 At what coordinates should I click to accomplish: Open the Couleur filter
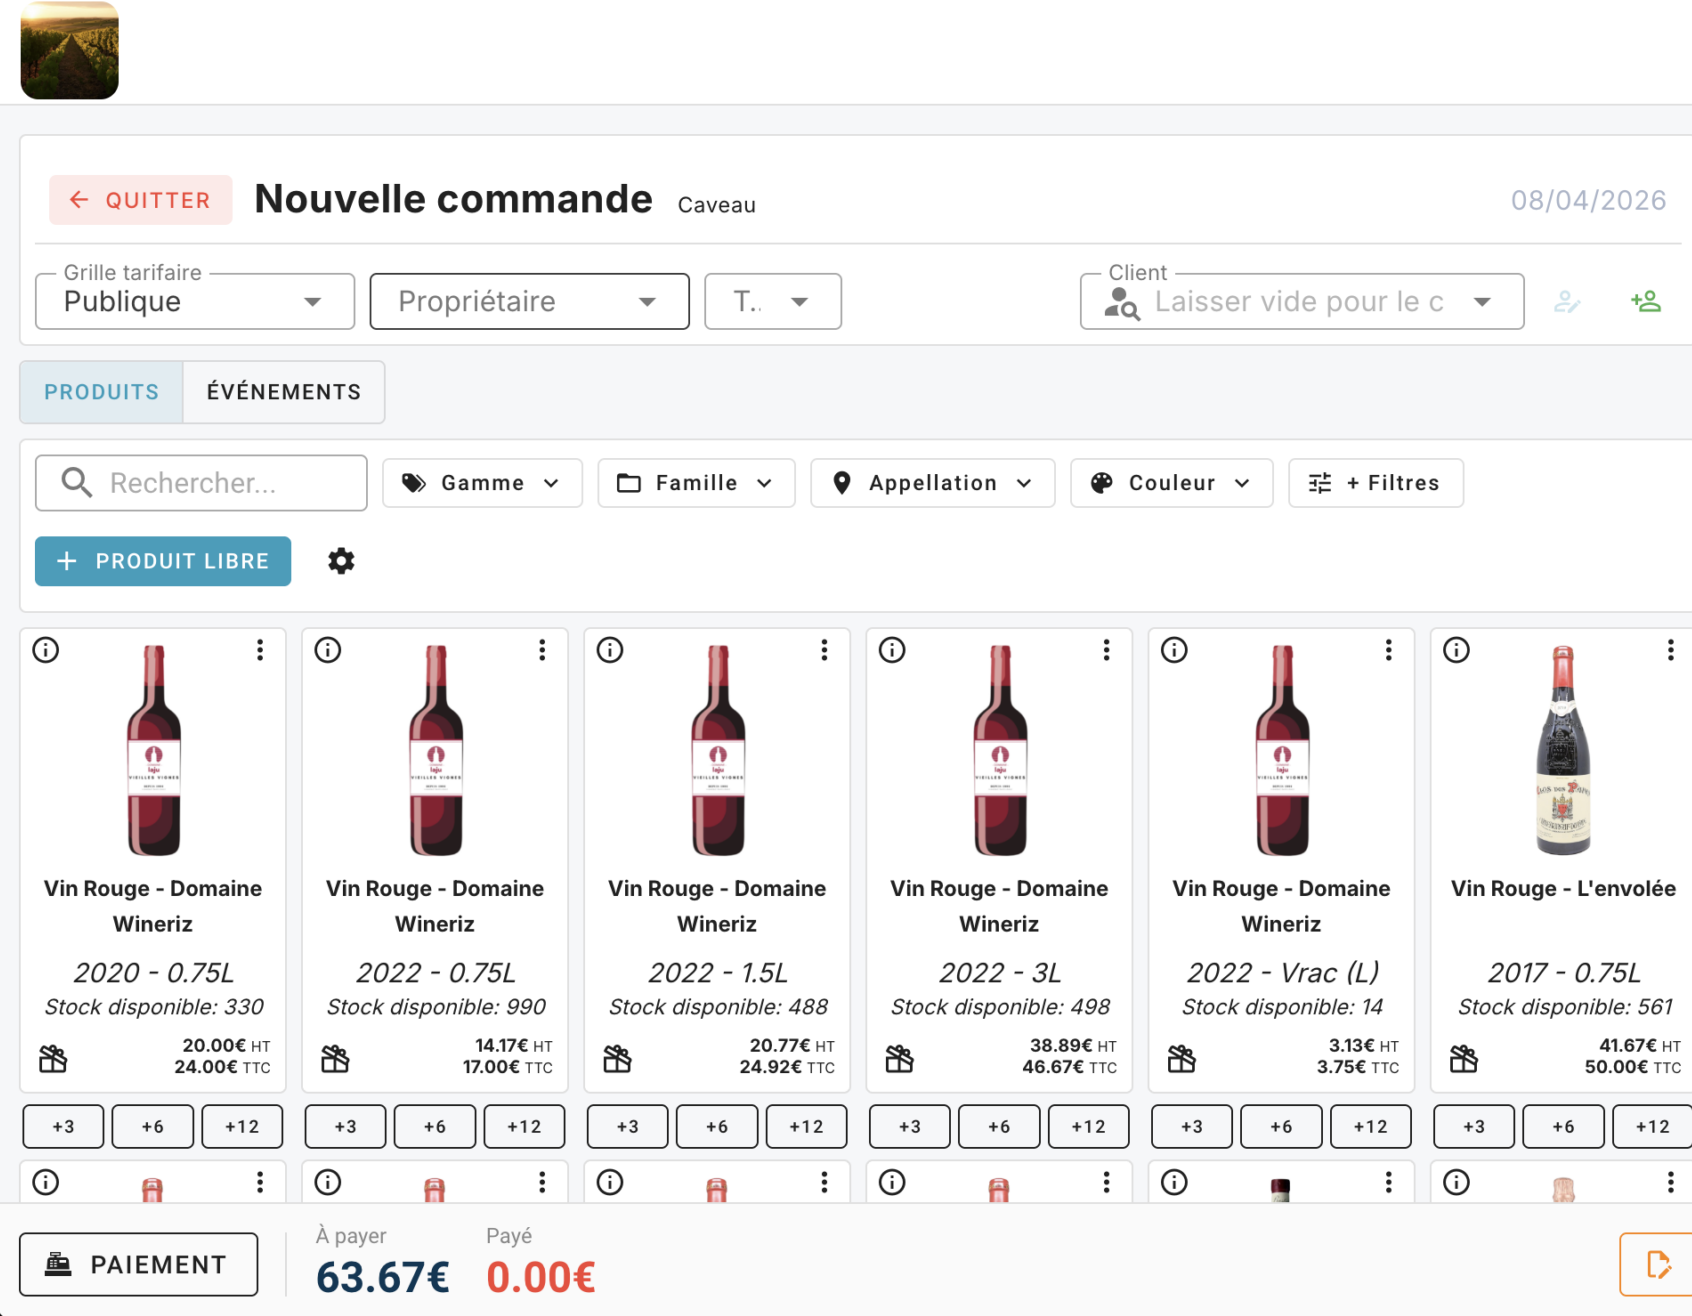(x=1171, y=482)
